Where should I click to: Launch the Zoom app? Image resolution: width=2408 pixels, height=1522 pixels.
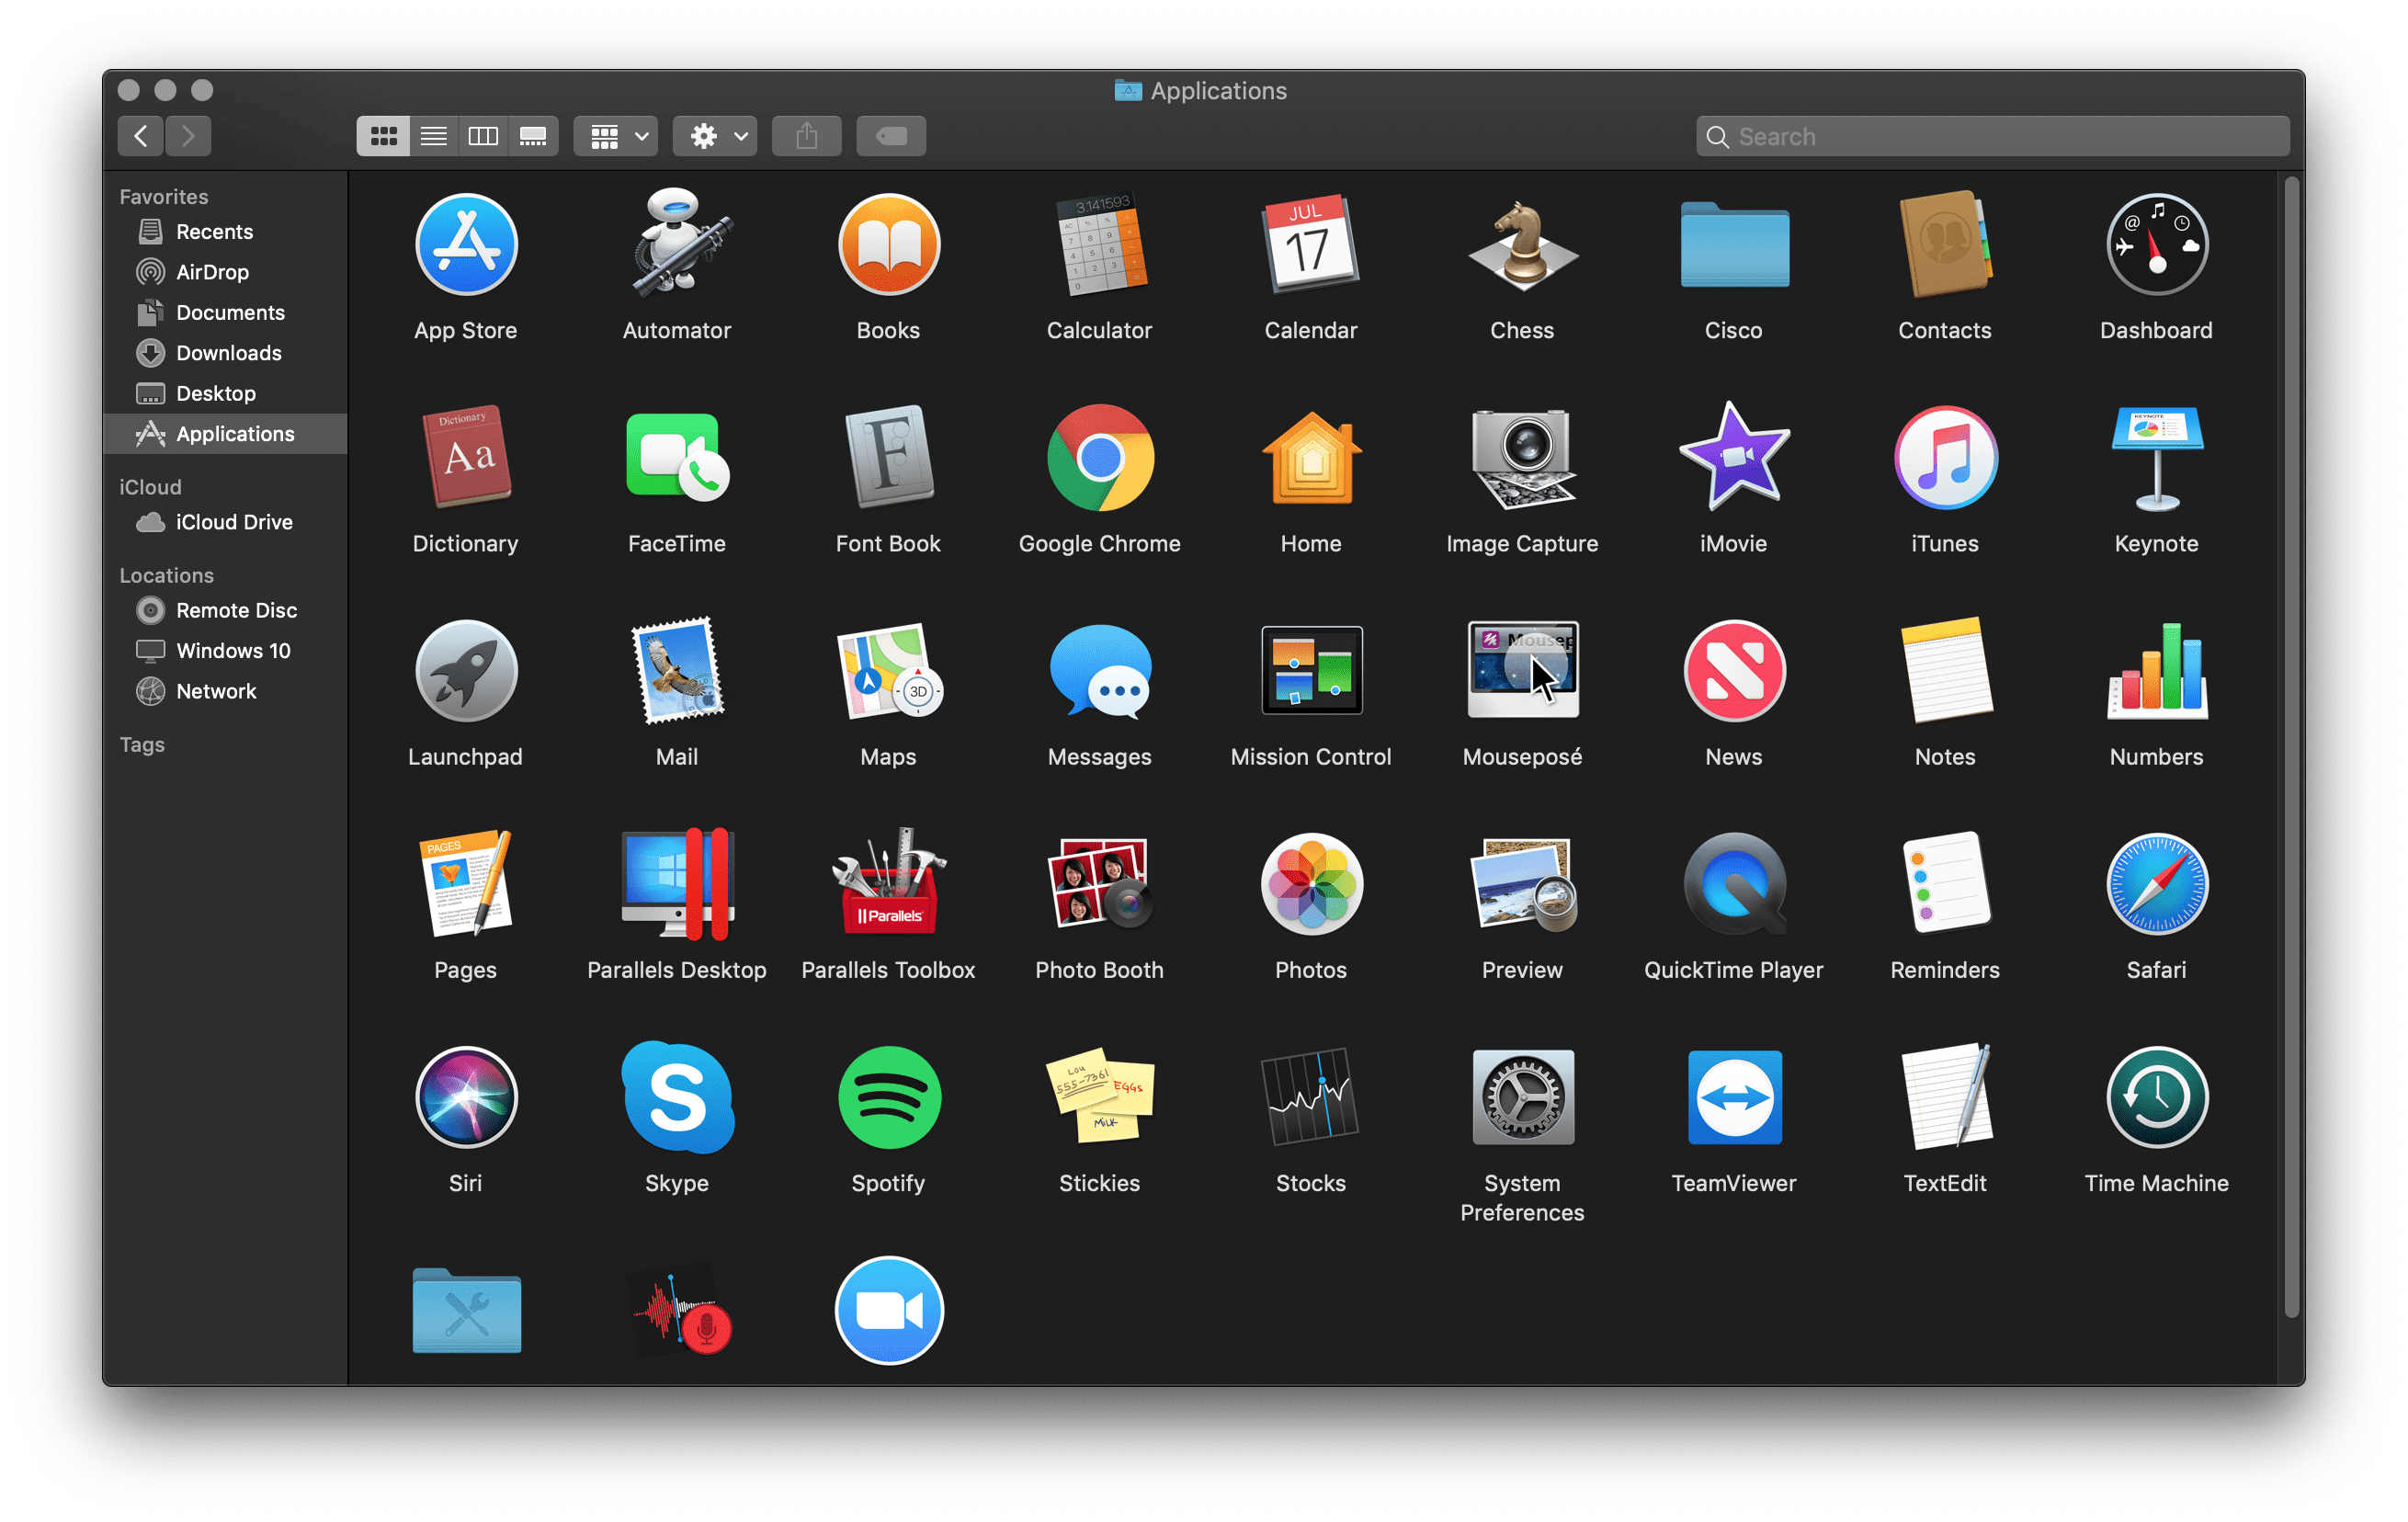[887, 1310]
